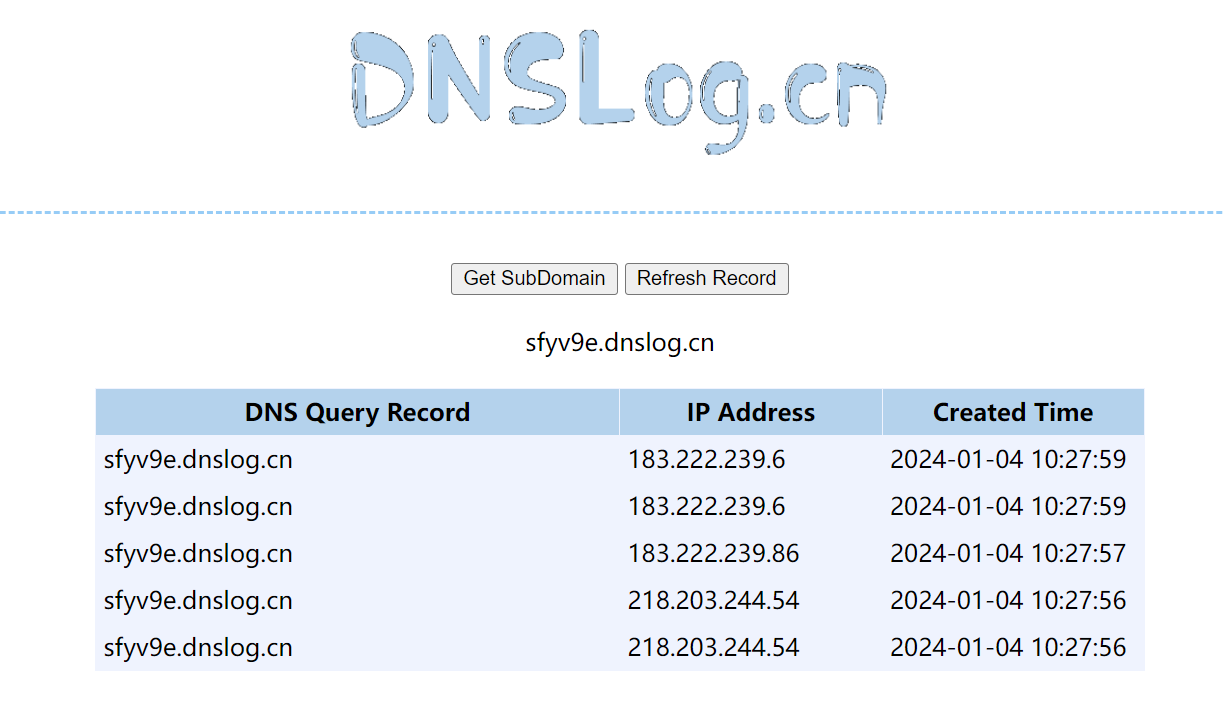Select the second row's timestamp 10:27:59

click(x=1007, y=507)
